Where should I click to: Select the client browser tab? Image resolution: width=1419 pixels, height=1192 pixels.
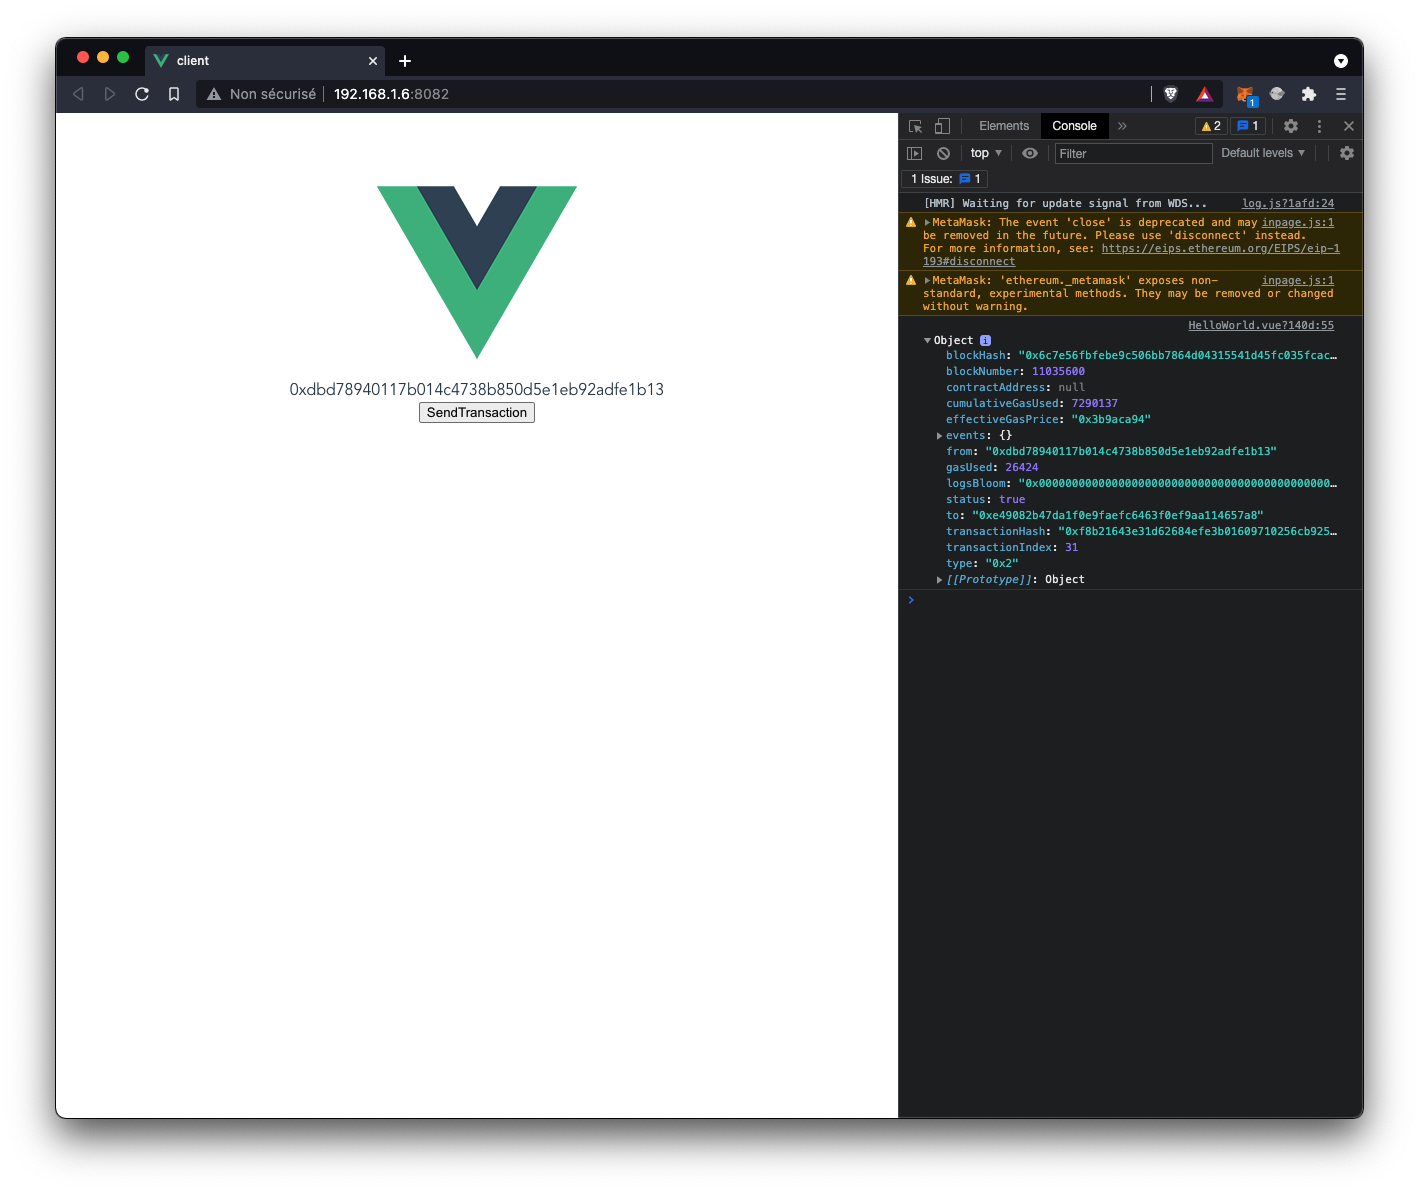pyautogui.click(x=265, y=61)
